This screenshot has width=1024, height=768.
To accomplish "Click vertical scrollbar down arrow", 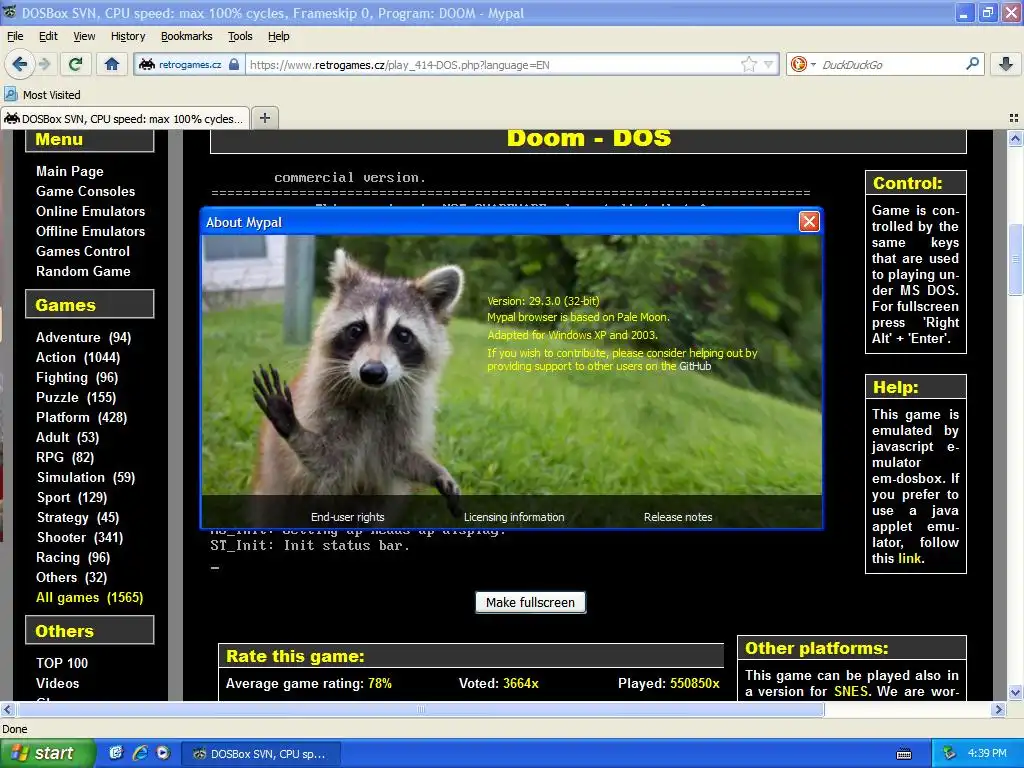I will (1015, 692).
